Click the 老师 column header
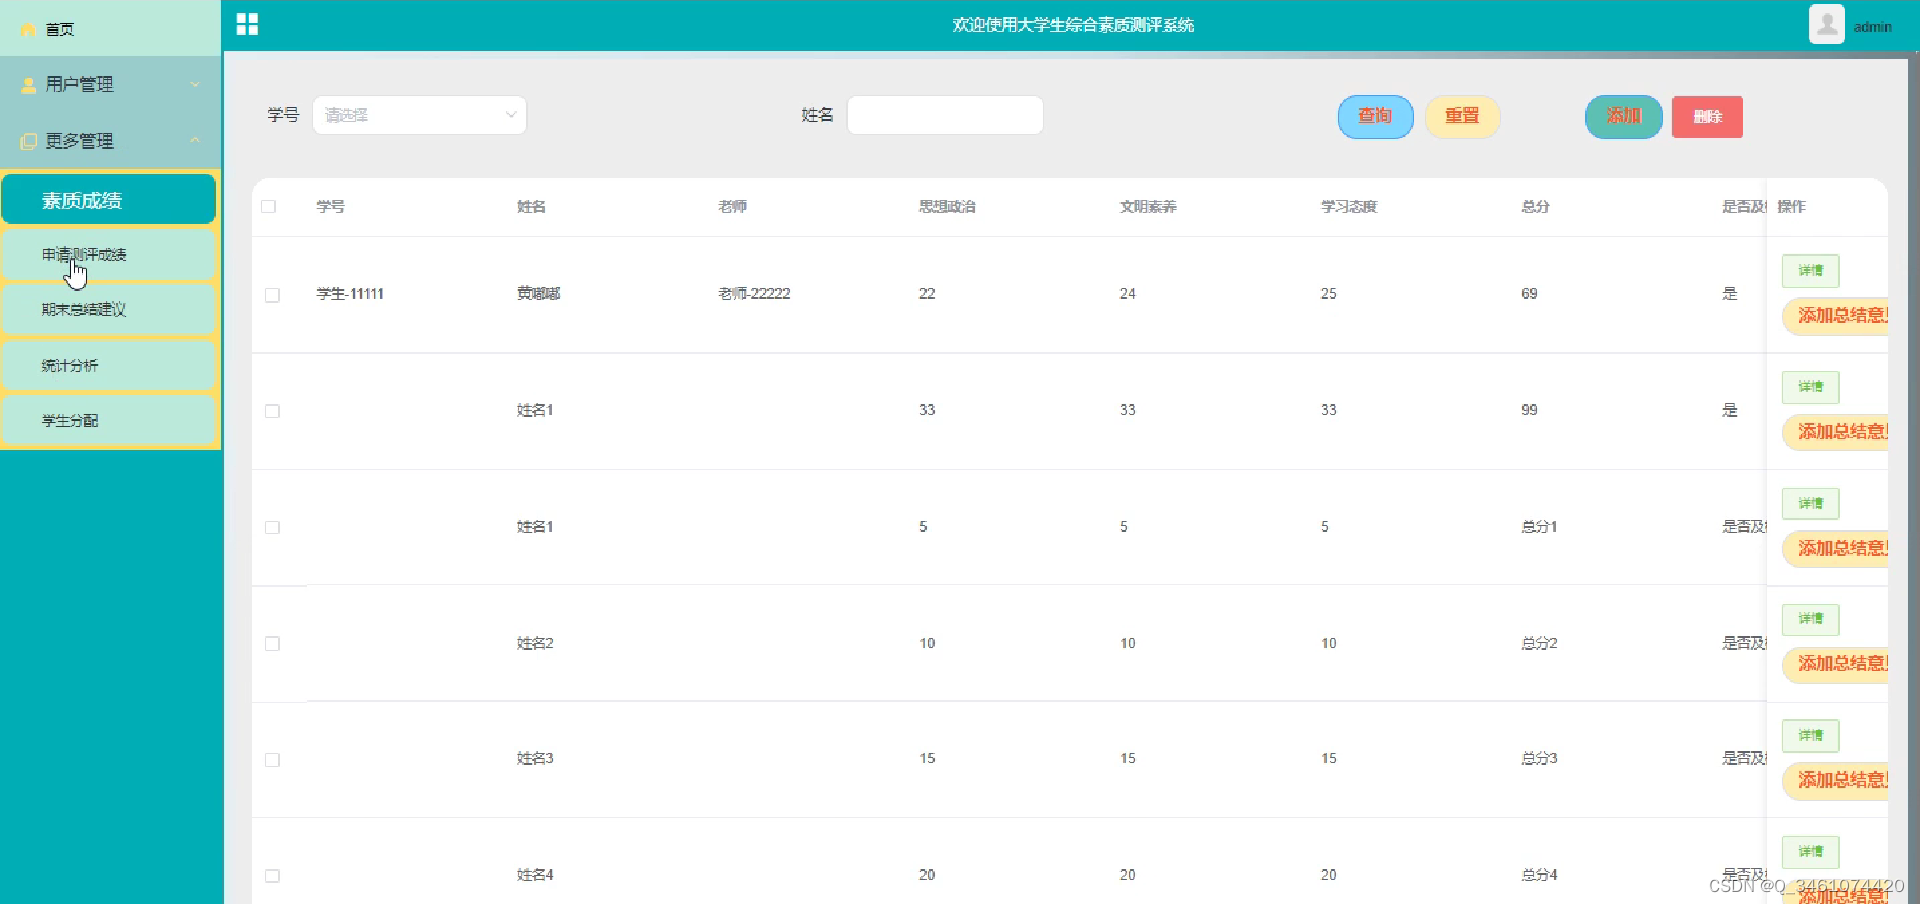This screenshot has width=1920, height=904. pos(732,207)
